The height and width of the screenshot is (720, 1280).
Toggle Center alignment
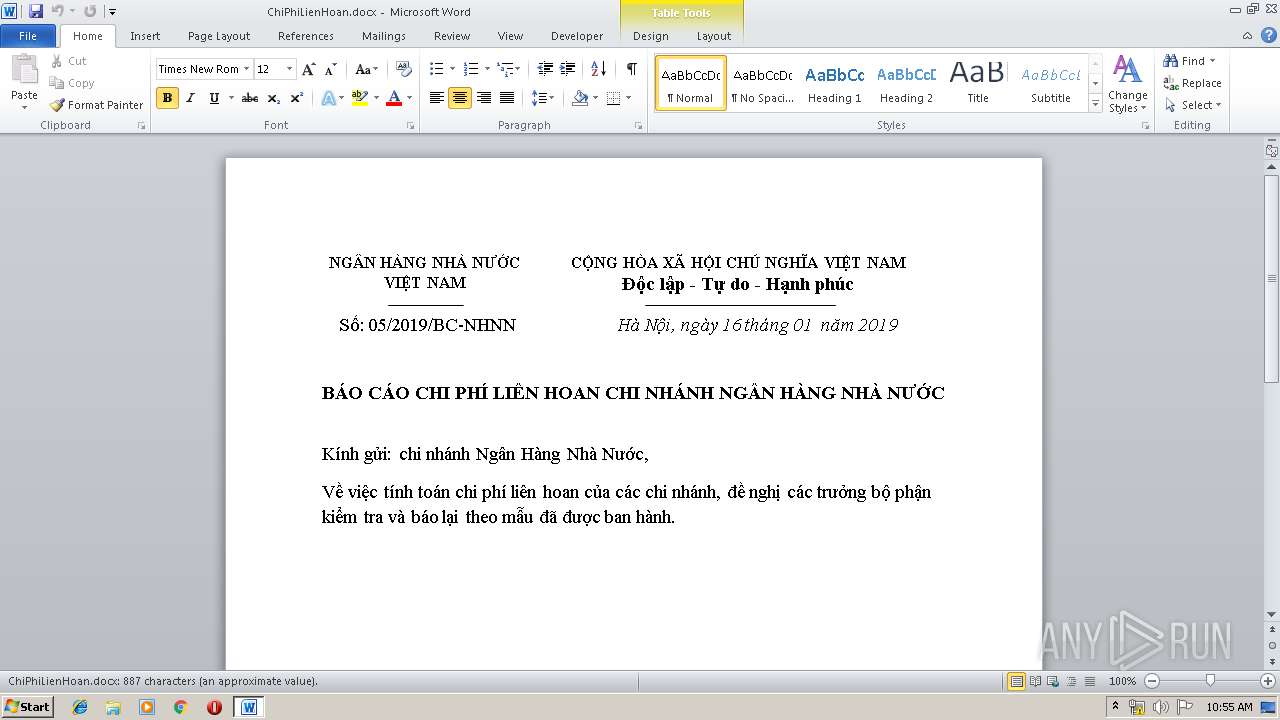tap(460, 98)
